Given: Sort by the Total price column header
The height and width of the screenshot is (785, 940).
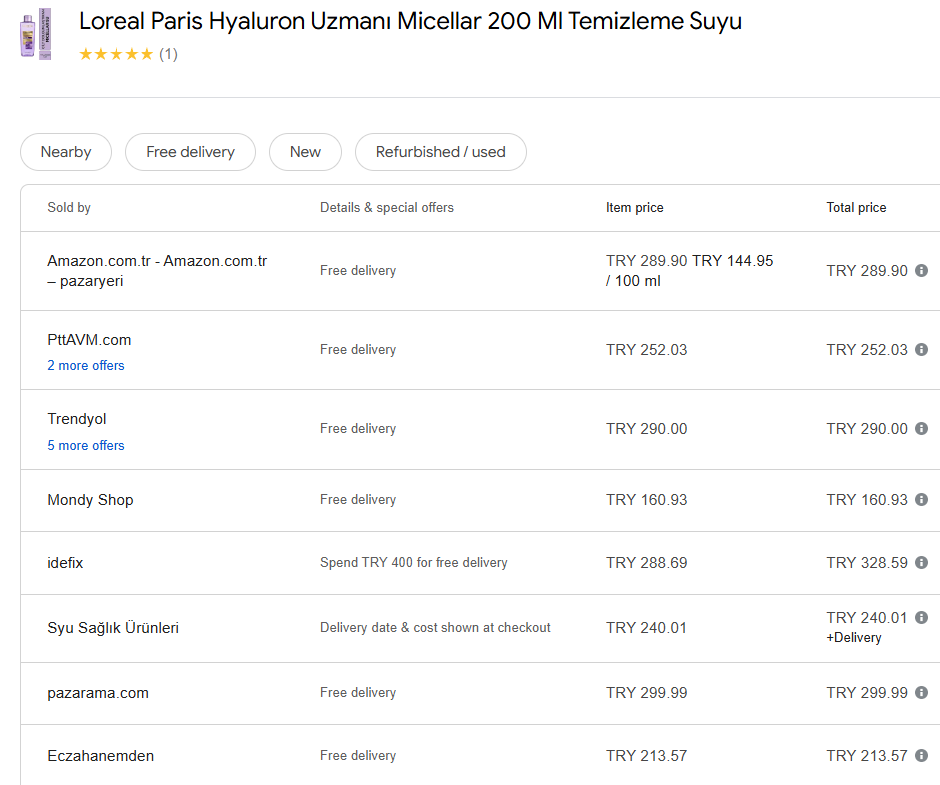Looking at the screenshot, I should click(856, 207).
